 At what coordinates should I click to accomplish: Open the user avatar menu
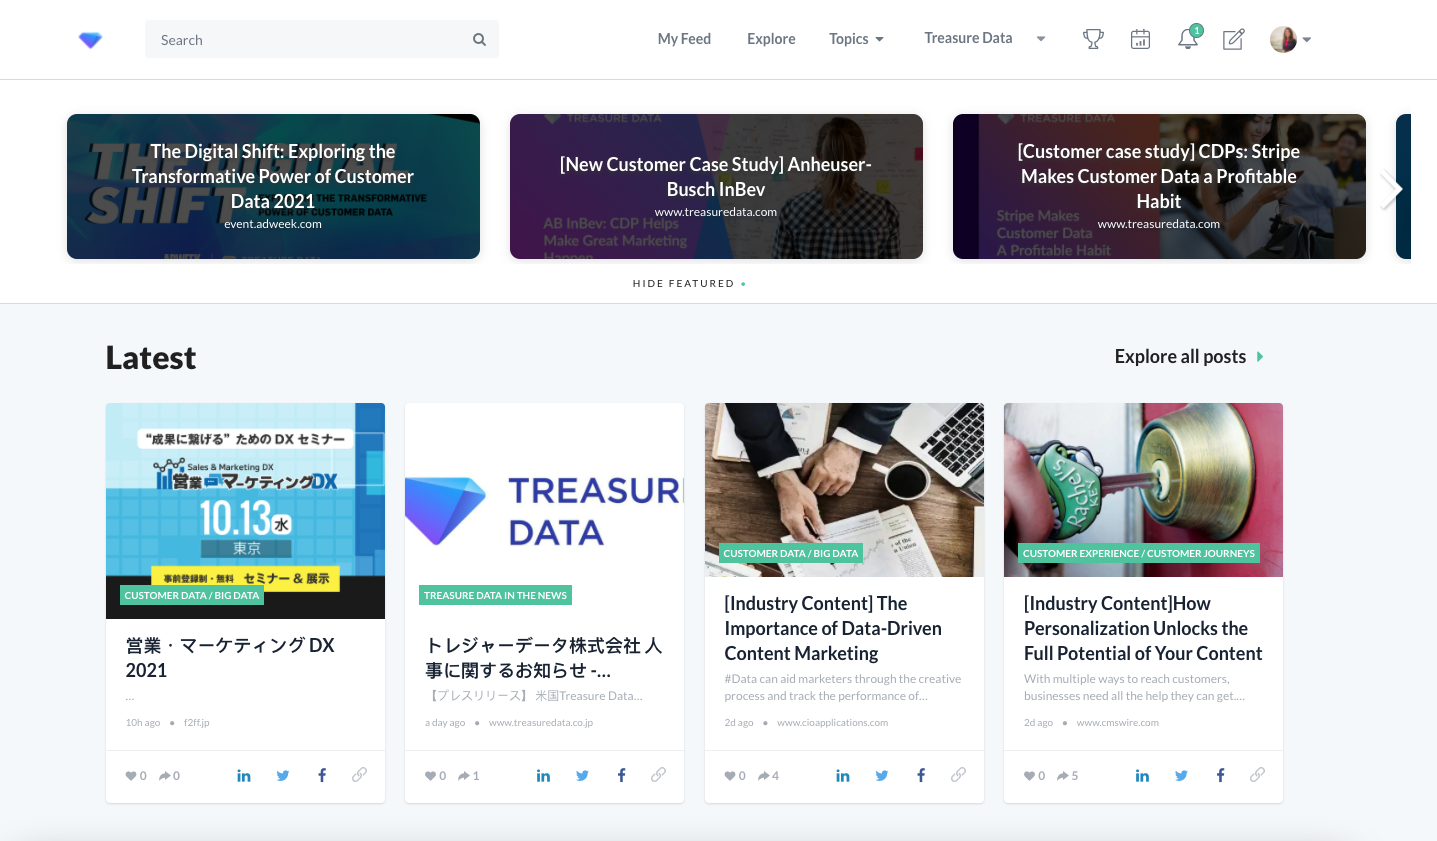(1290, 39)
